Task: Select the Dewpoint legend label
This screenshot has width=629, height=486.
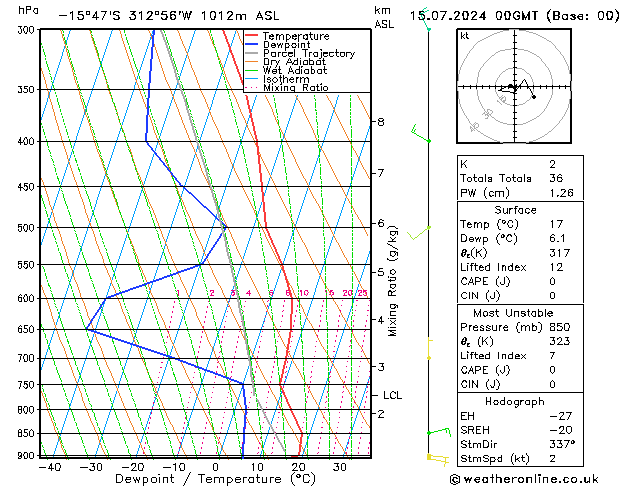Action: (x=286, y=45)
